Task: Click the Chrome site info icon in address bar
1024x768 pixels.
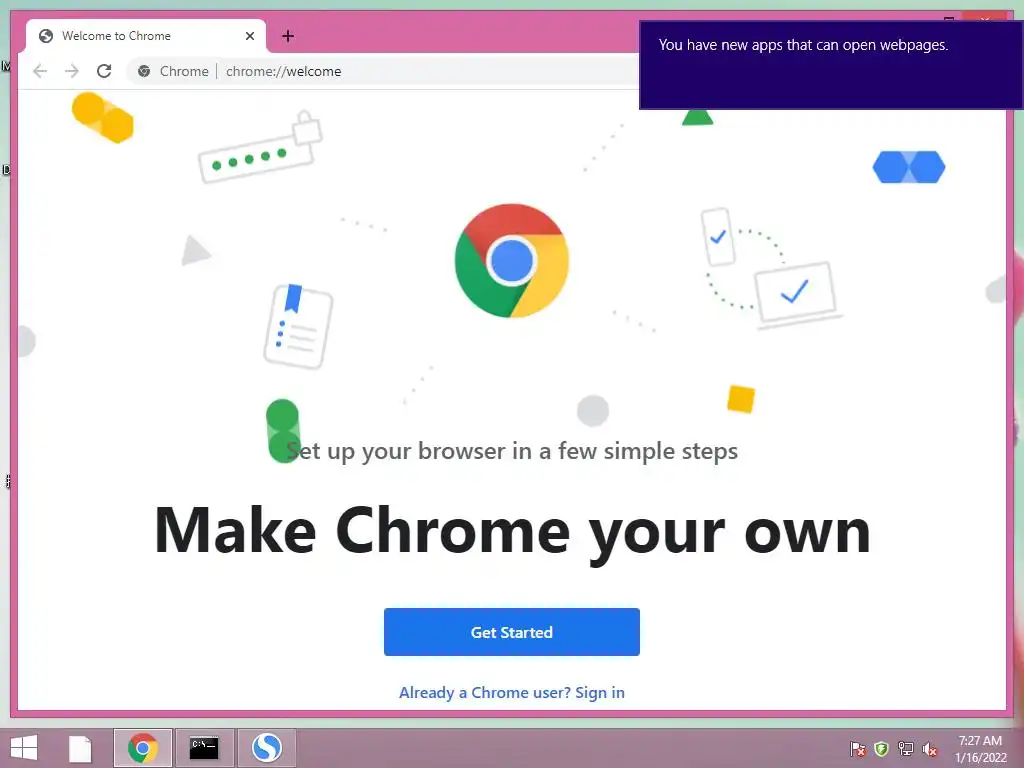Action: pos(144,71)
